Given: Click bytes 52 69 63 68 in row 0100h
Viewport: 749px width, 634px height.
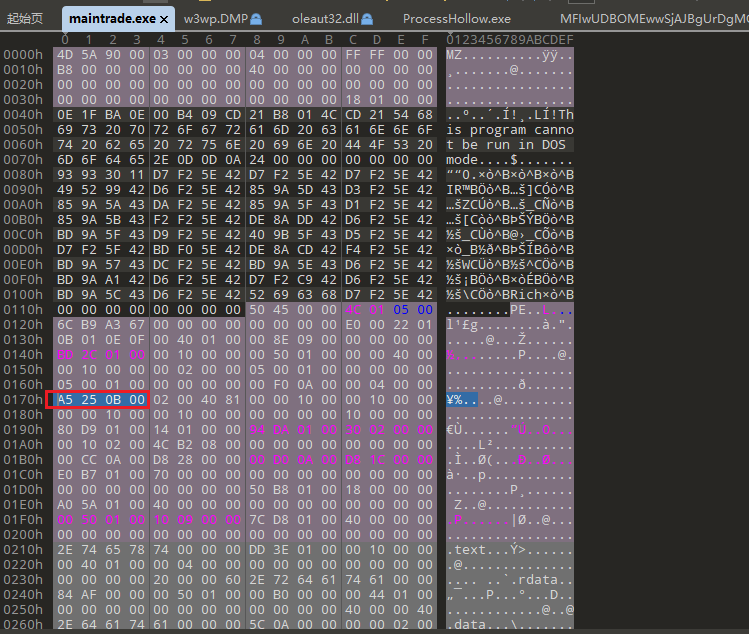Looking at the screenshot, I should pos(293,295).
